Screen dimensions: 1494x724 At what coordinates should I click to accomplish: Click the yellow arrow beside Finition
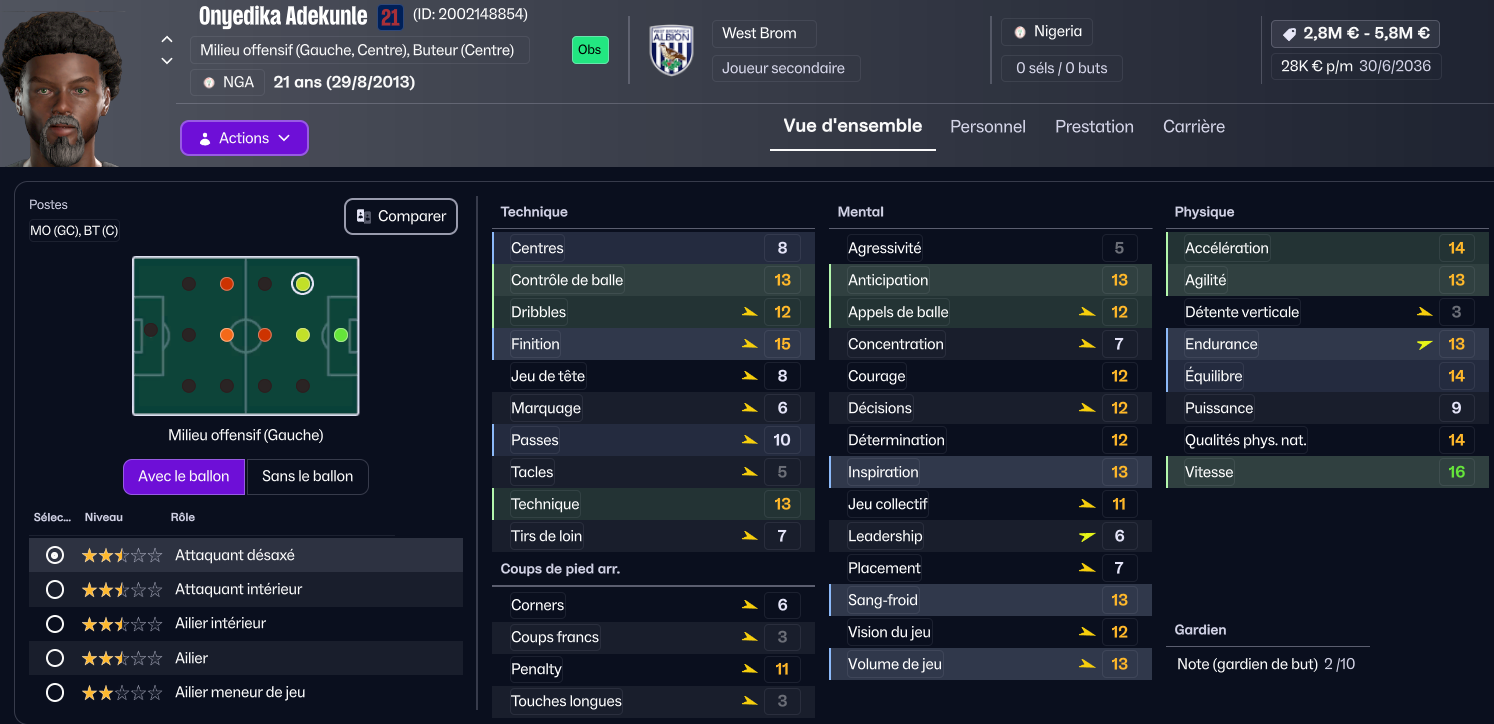click(749, 344)
